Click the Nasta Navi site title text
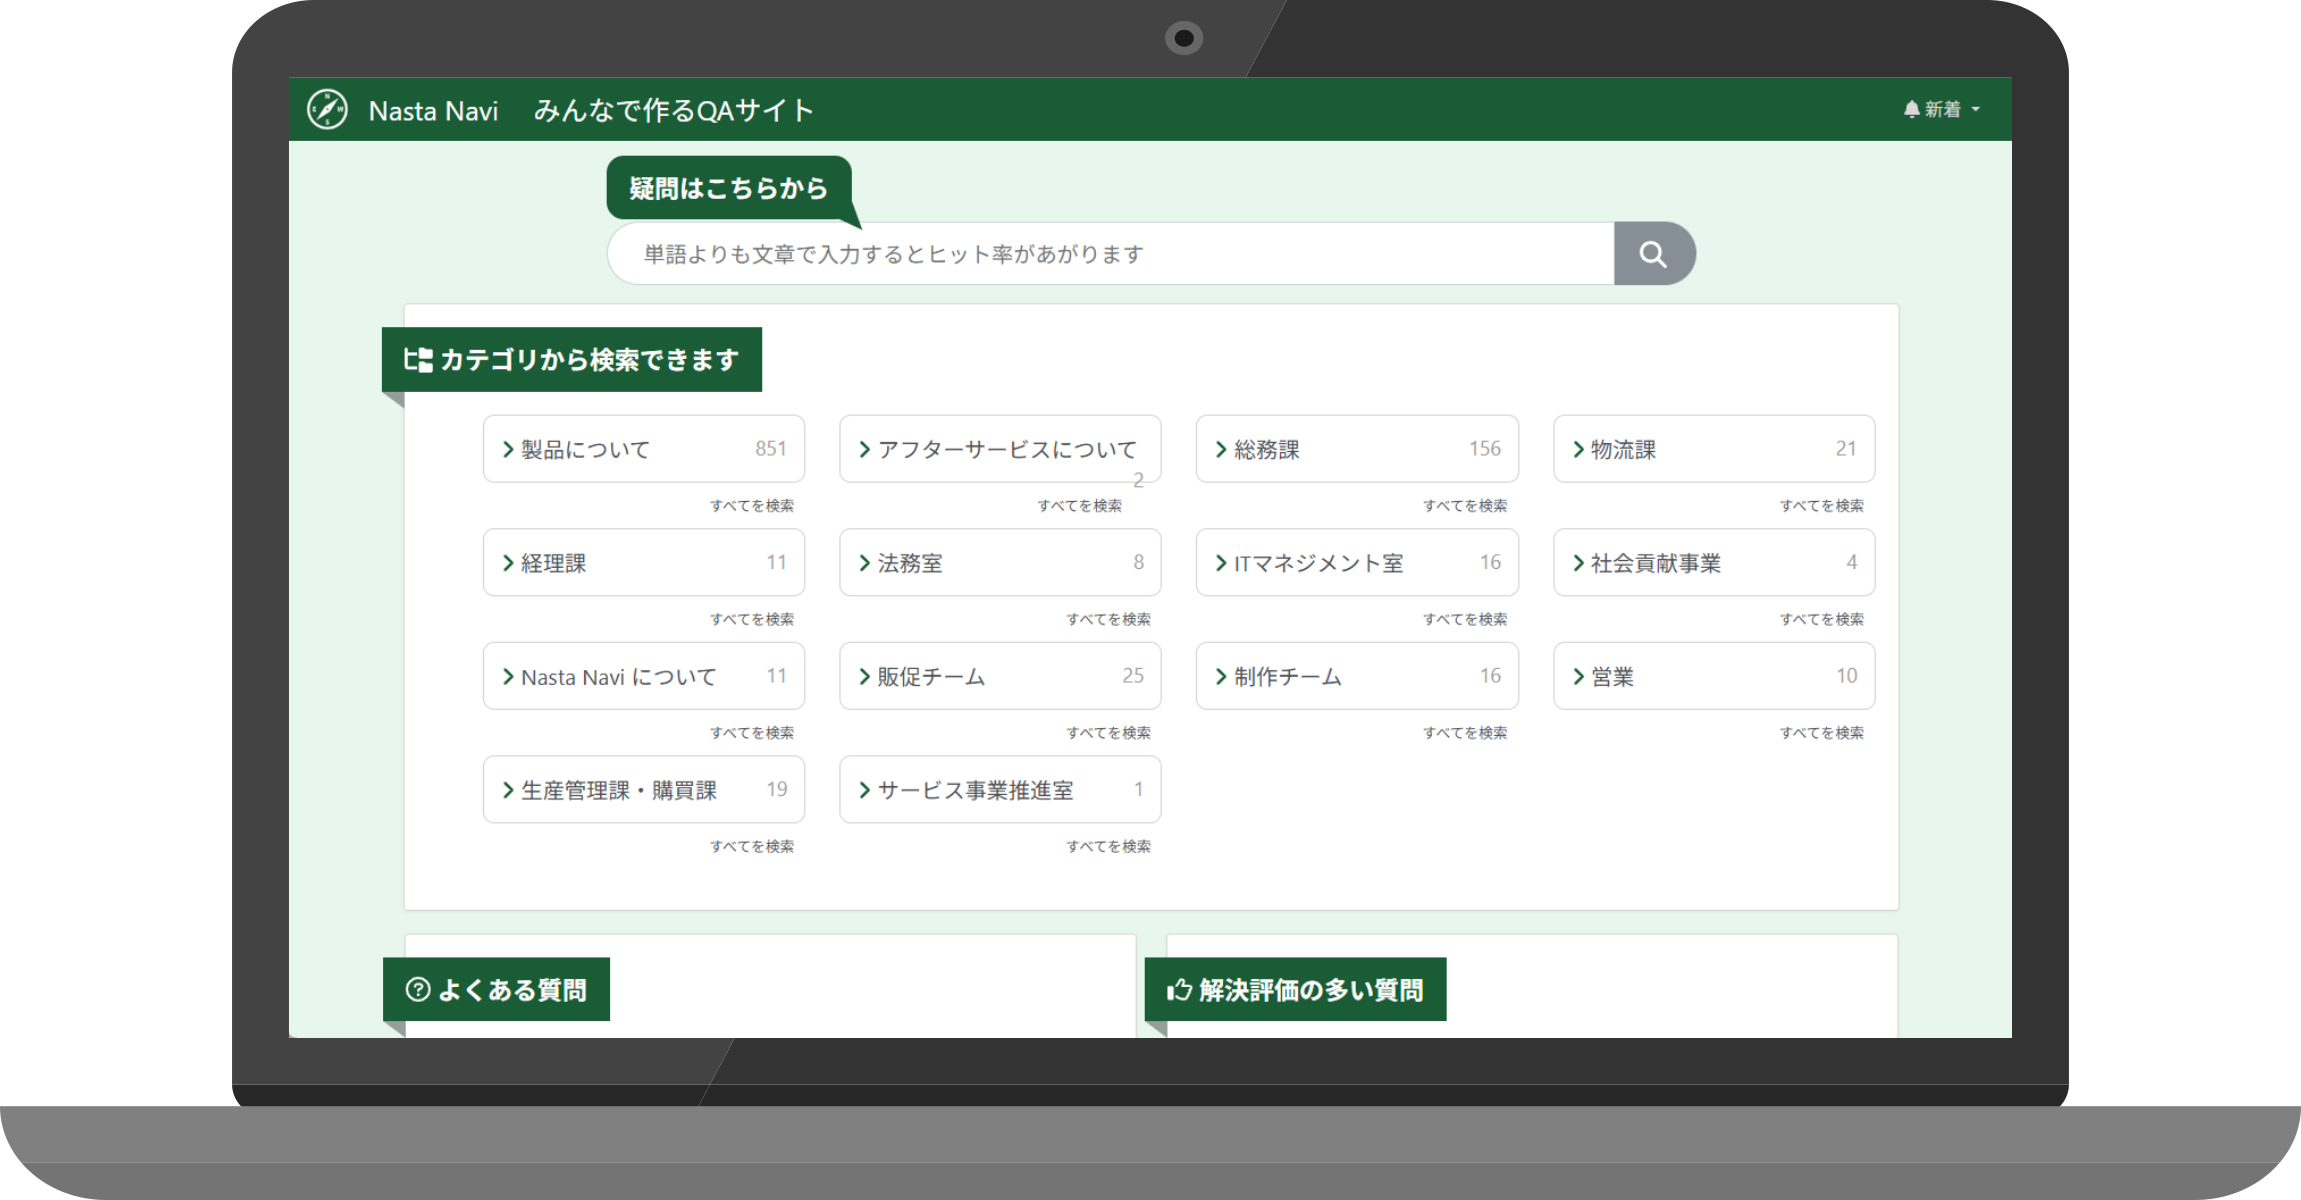The image size is (2301, 1200). tap(433, 111)
